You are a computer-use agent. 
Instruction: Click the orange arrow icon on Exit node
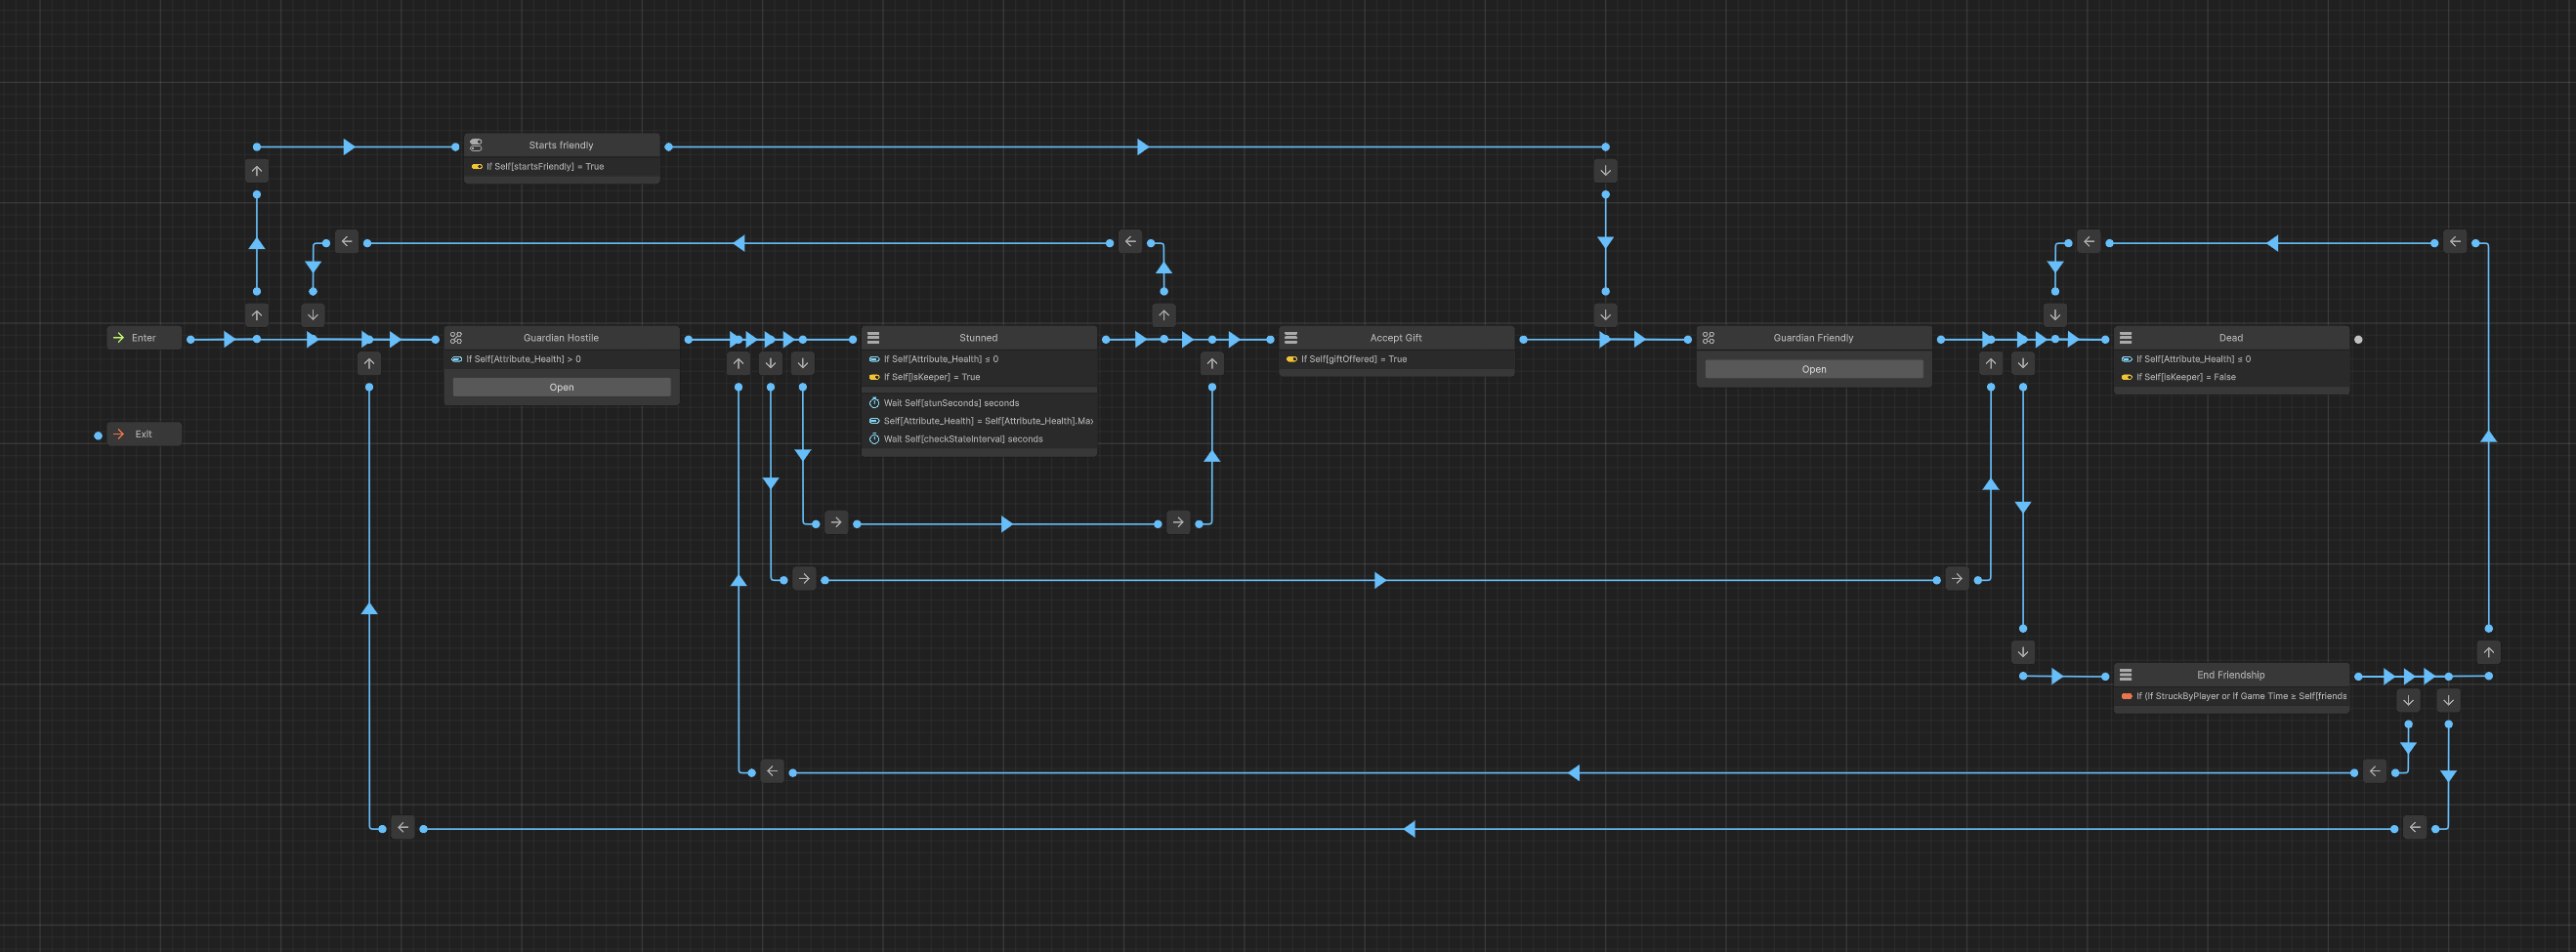point(118,434)
